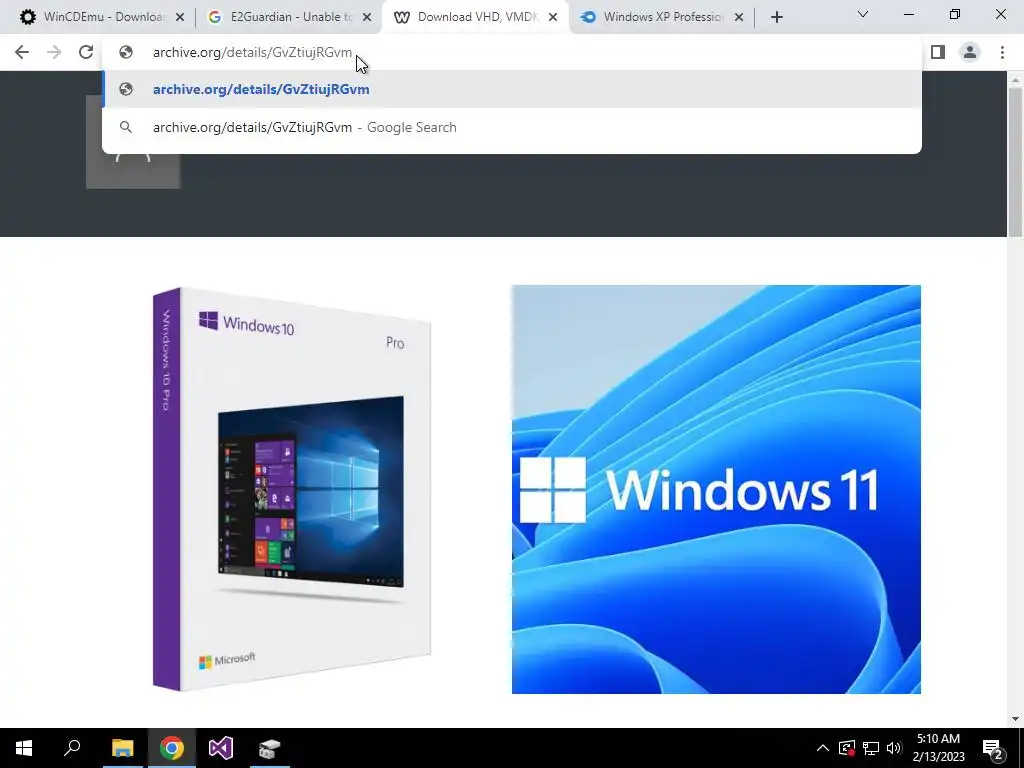Click the forward navigation arrow
The image size is (1024, 768).
click(x=54, y=52)
